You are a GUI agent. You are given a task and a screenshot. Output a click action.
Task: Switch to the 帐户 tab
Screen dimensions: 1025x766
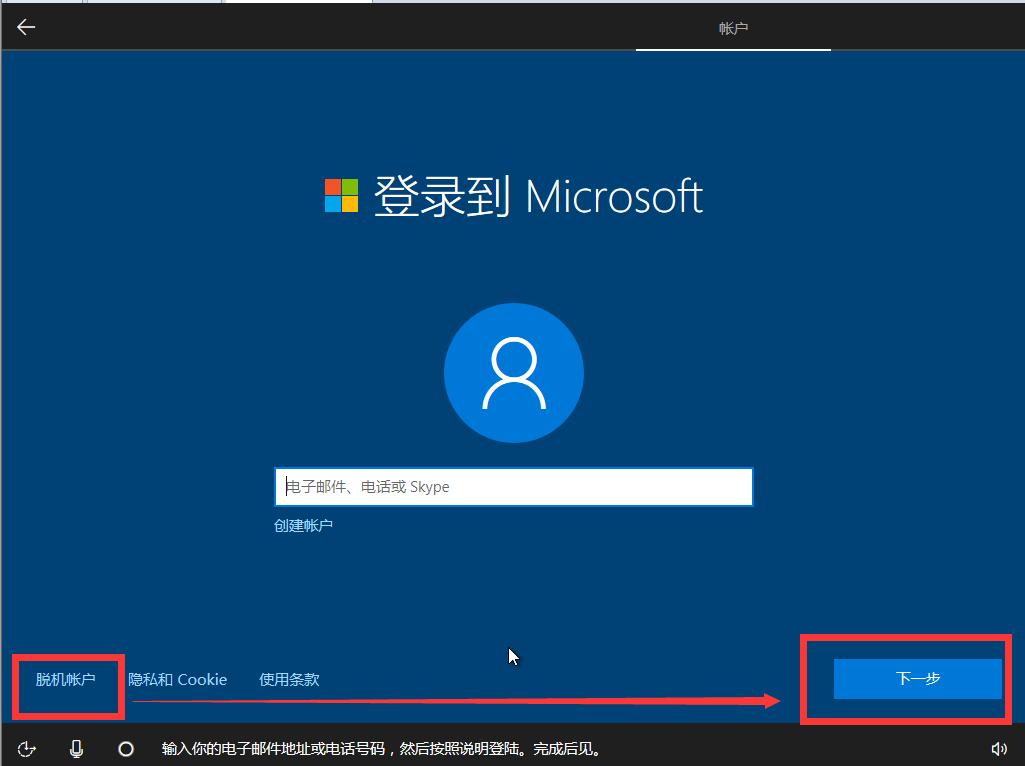click(733, 28)
